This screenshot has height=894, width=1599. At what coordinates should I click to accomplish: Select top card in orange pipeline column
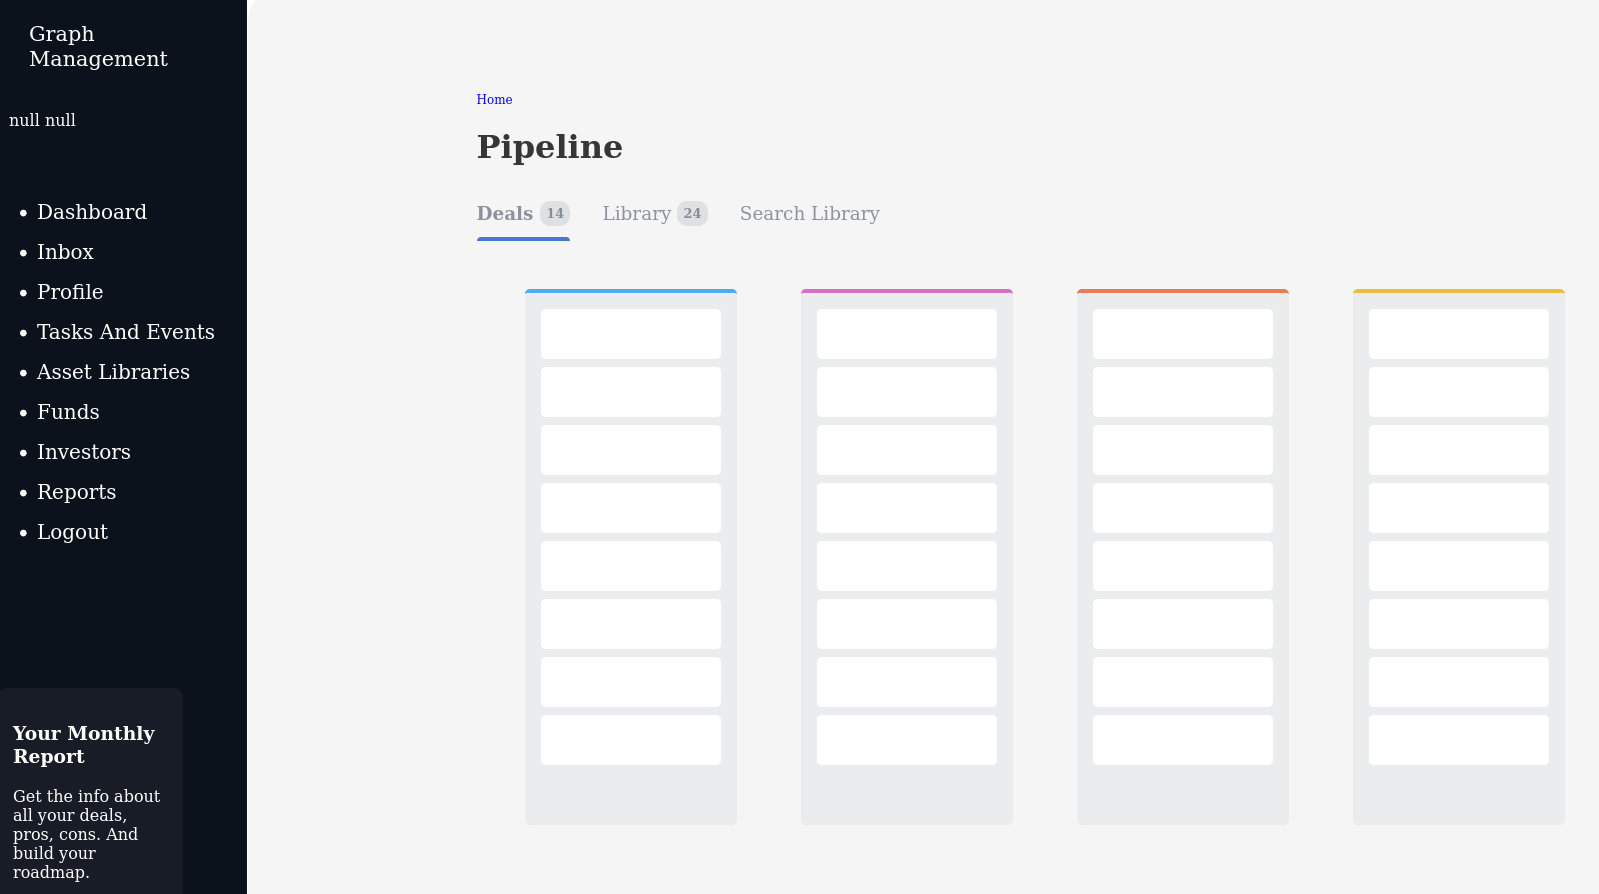tap(1182, 334)
